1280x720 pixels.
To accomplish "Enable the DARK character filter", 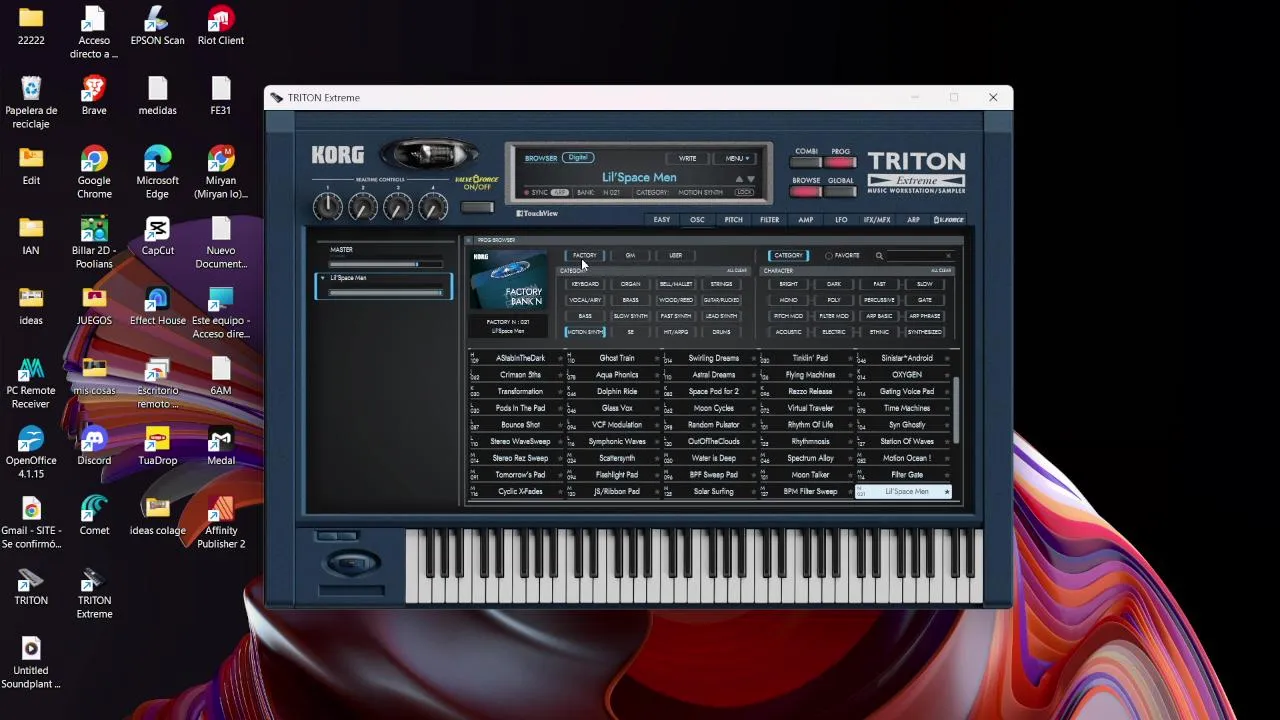I will pos(834,284).
